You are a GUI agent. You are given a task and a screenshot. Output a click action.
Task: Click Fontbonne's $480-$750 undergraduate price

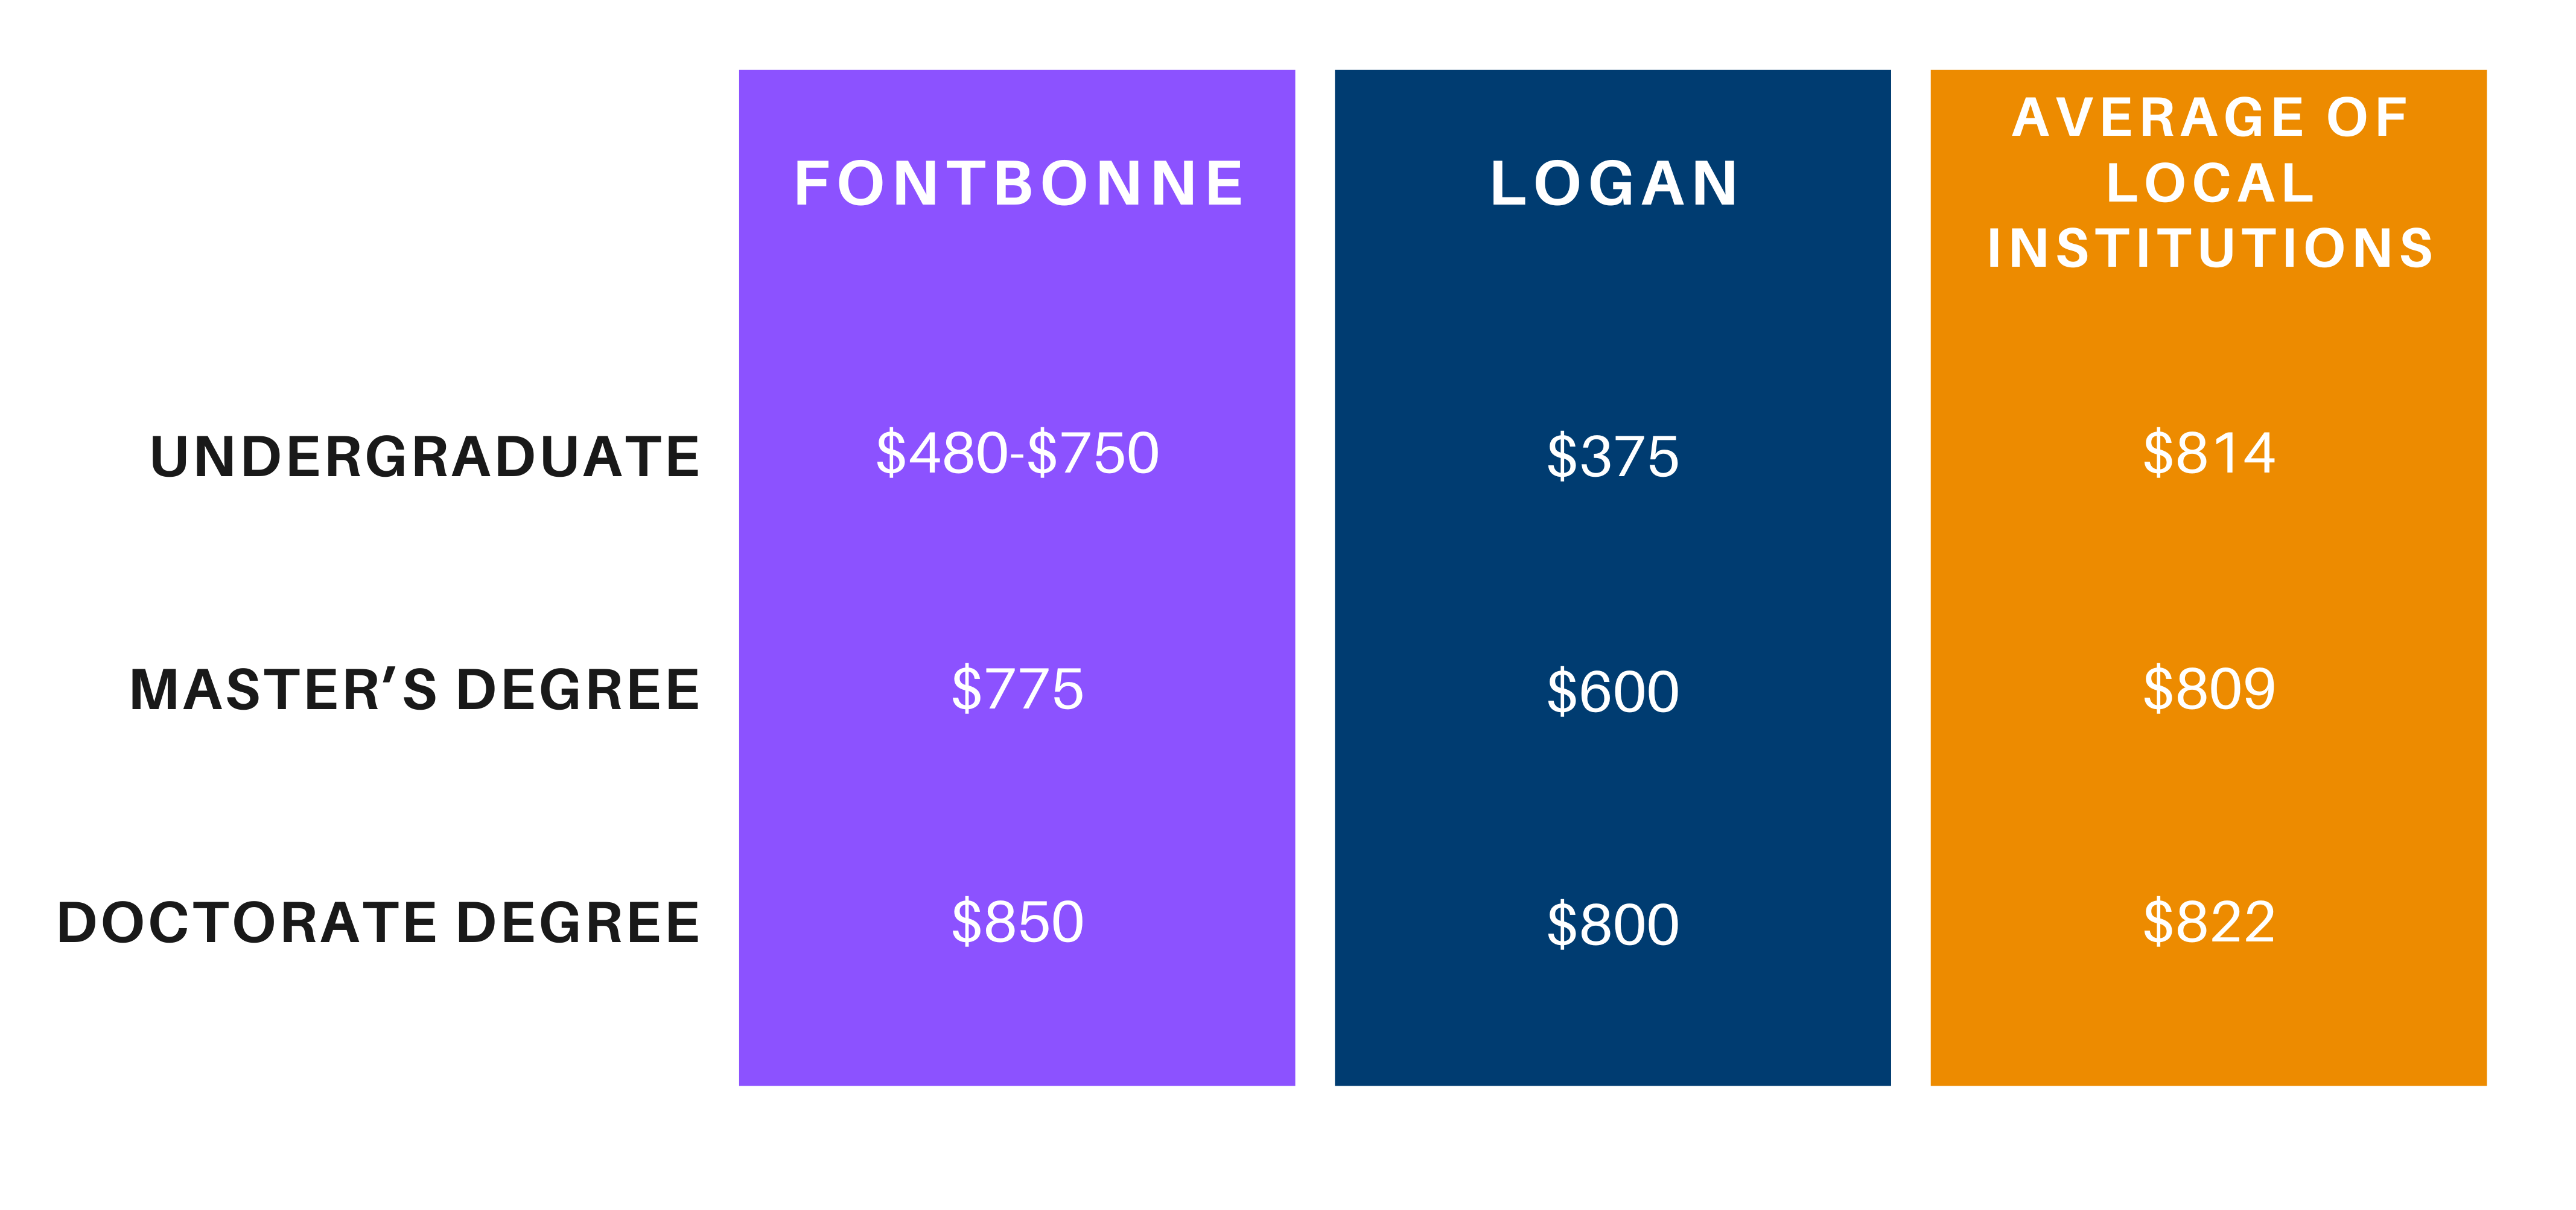(x=1017, y=453)
